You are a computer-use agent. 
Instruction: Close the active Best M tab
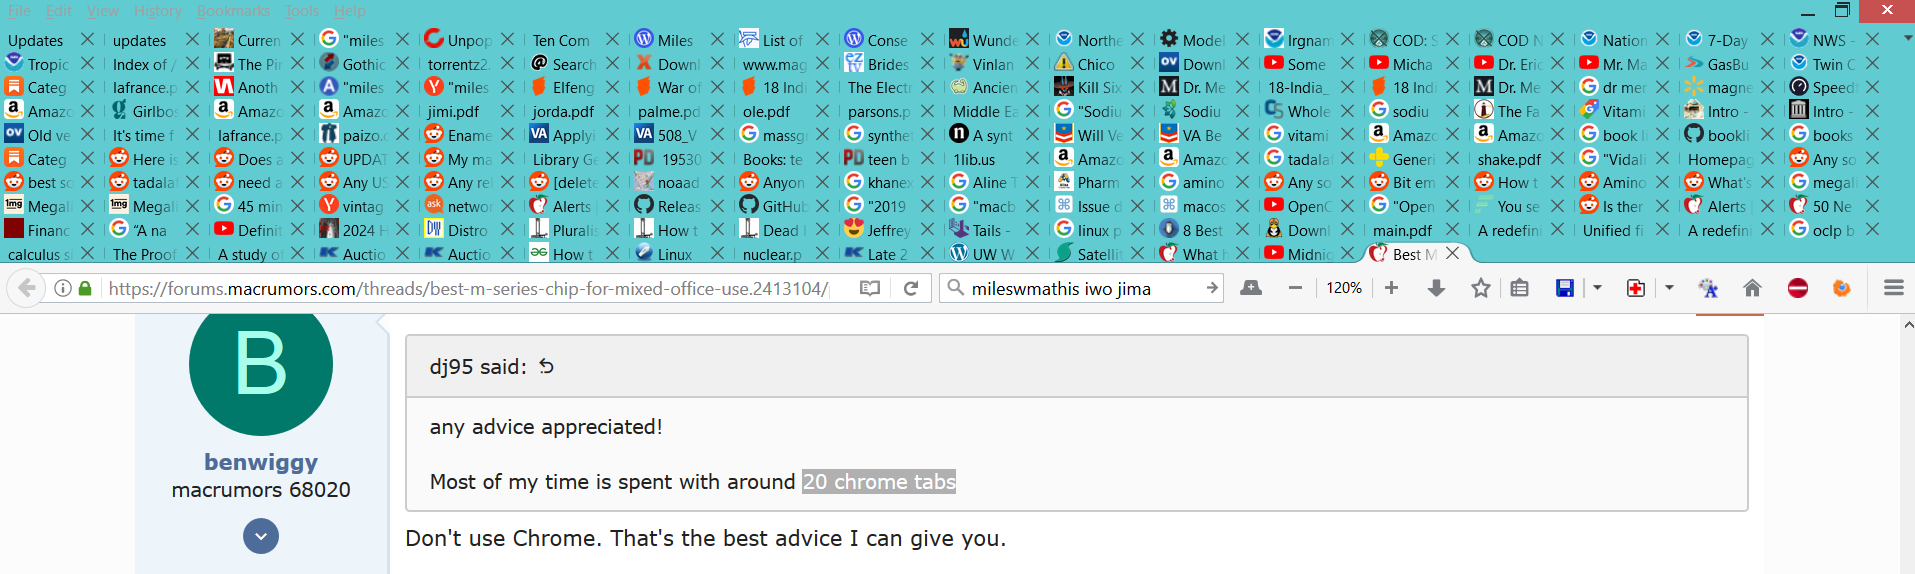click(x=1452, y=254)
